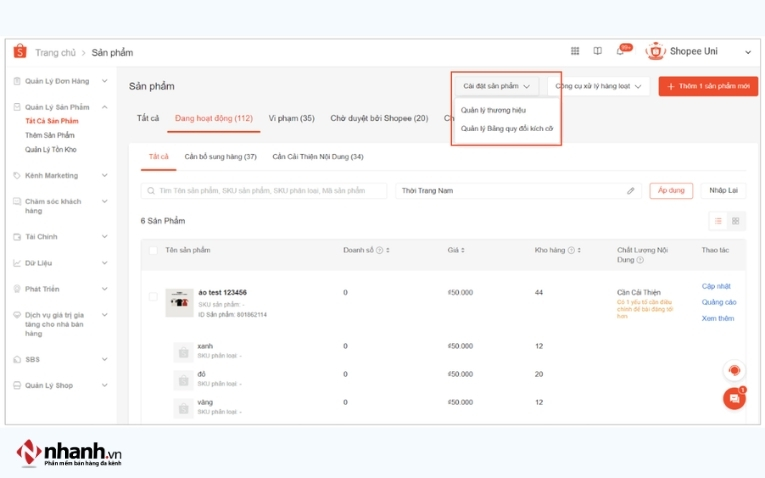Click Thêm 1 sản phẩm mới button
Screen dimensions: 765x478
point(707,87)
